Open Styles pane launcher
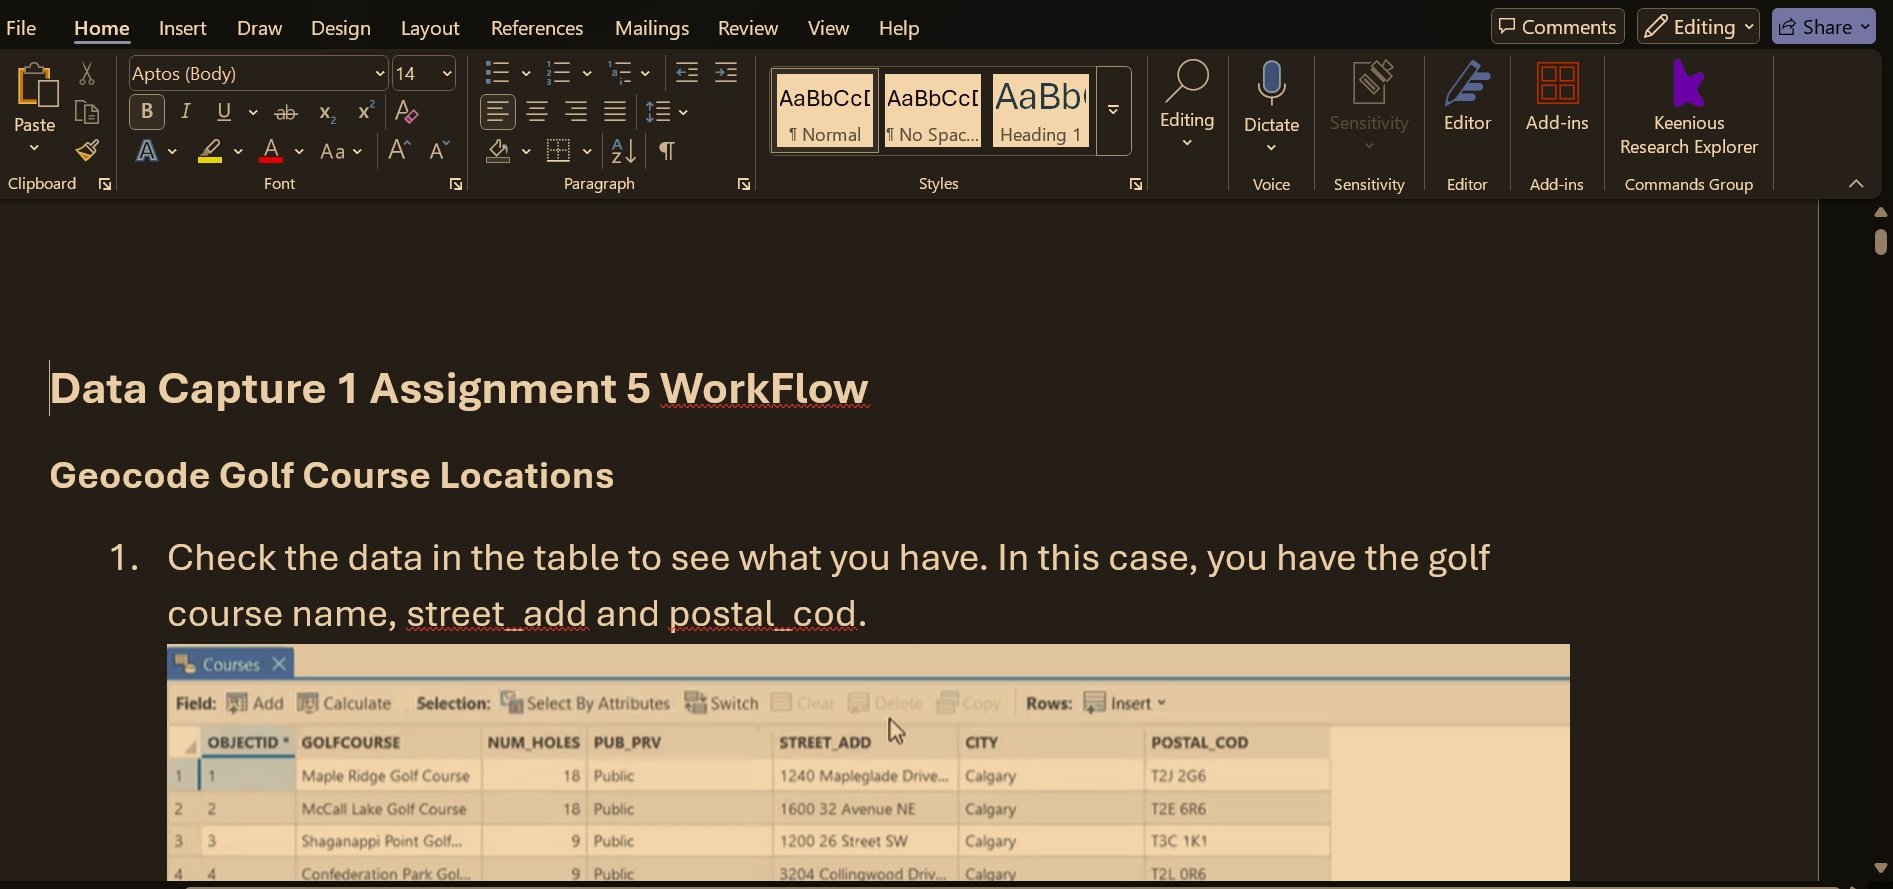The height and width of the screenshot is (889, 1893). (1136, 184)
